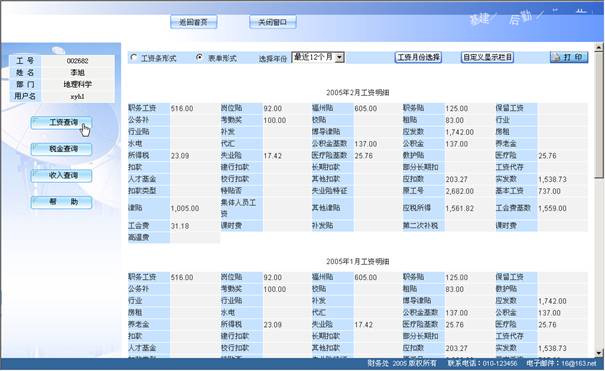Image resolution: width=605 pixels, height=371 pixels.
Task: Click the 工号 value 002682
Action: coord(78,61)
